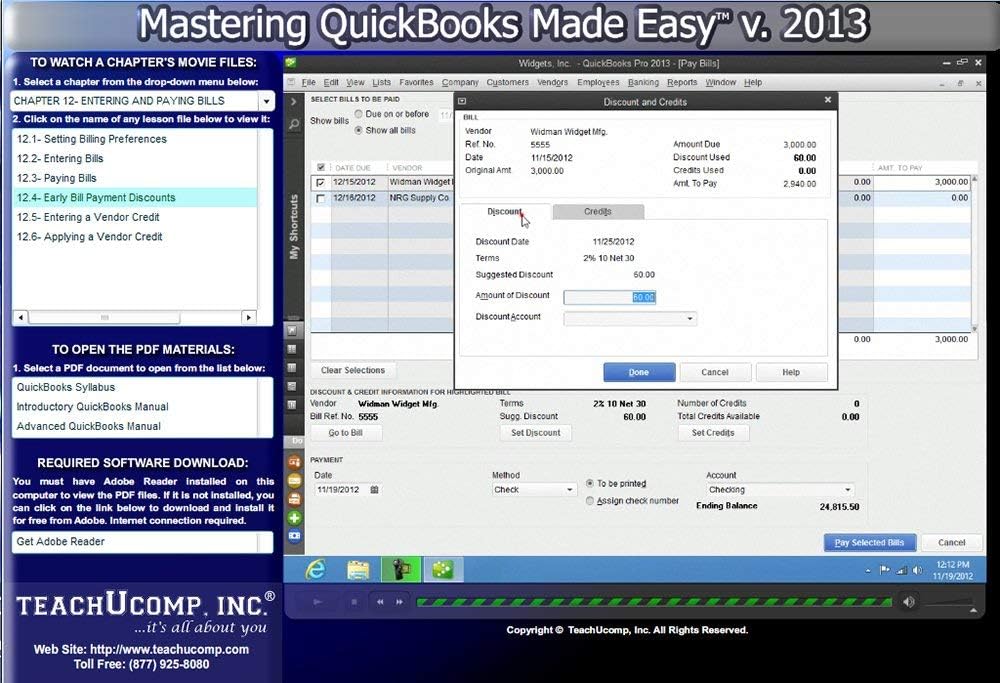Click the lesson list right scroll arrow
This screenshot has height=683, width=1000.
click(x=249, y=317)
